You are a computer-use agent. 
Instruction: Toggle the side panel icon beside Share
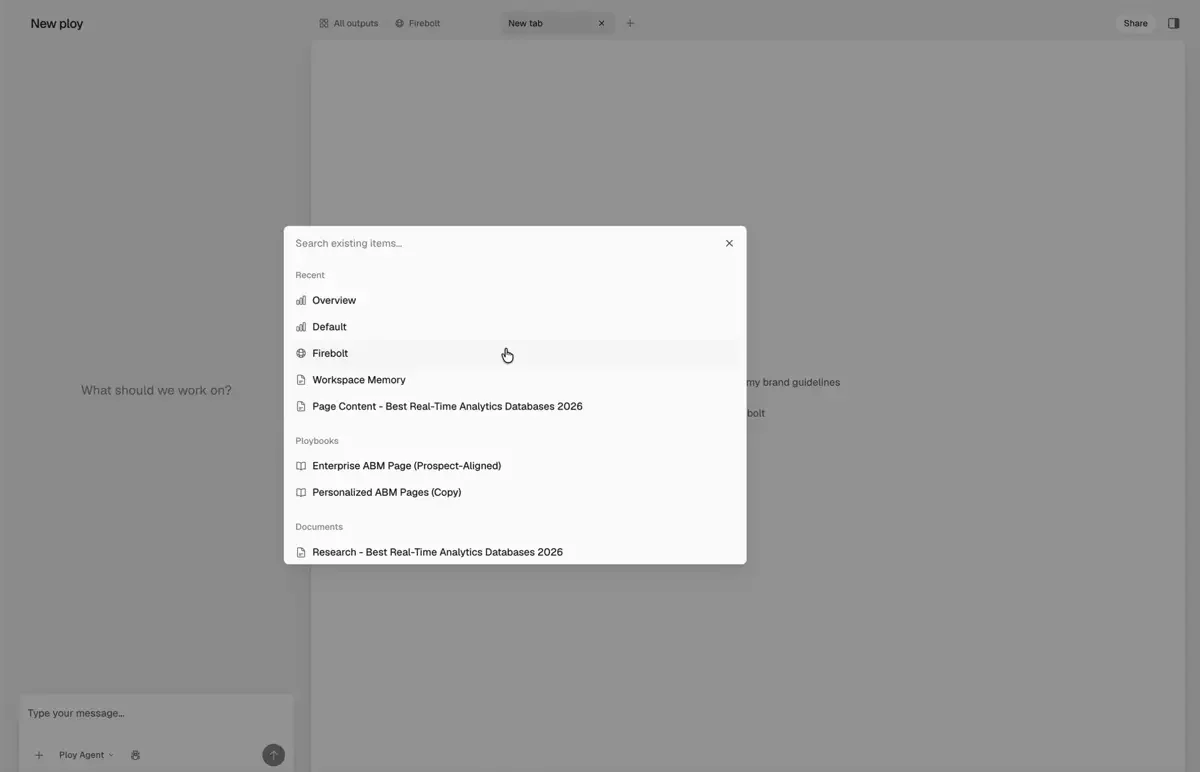click(x=1174, y=23)
